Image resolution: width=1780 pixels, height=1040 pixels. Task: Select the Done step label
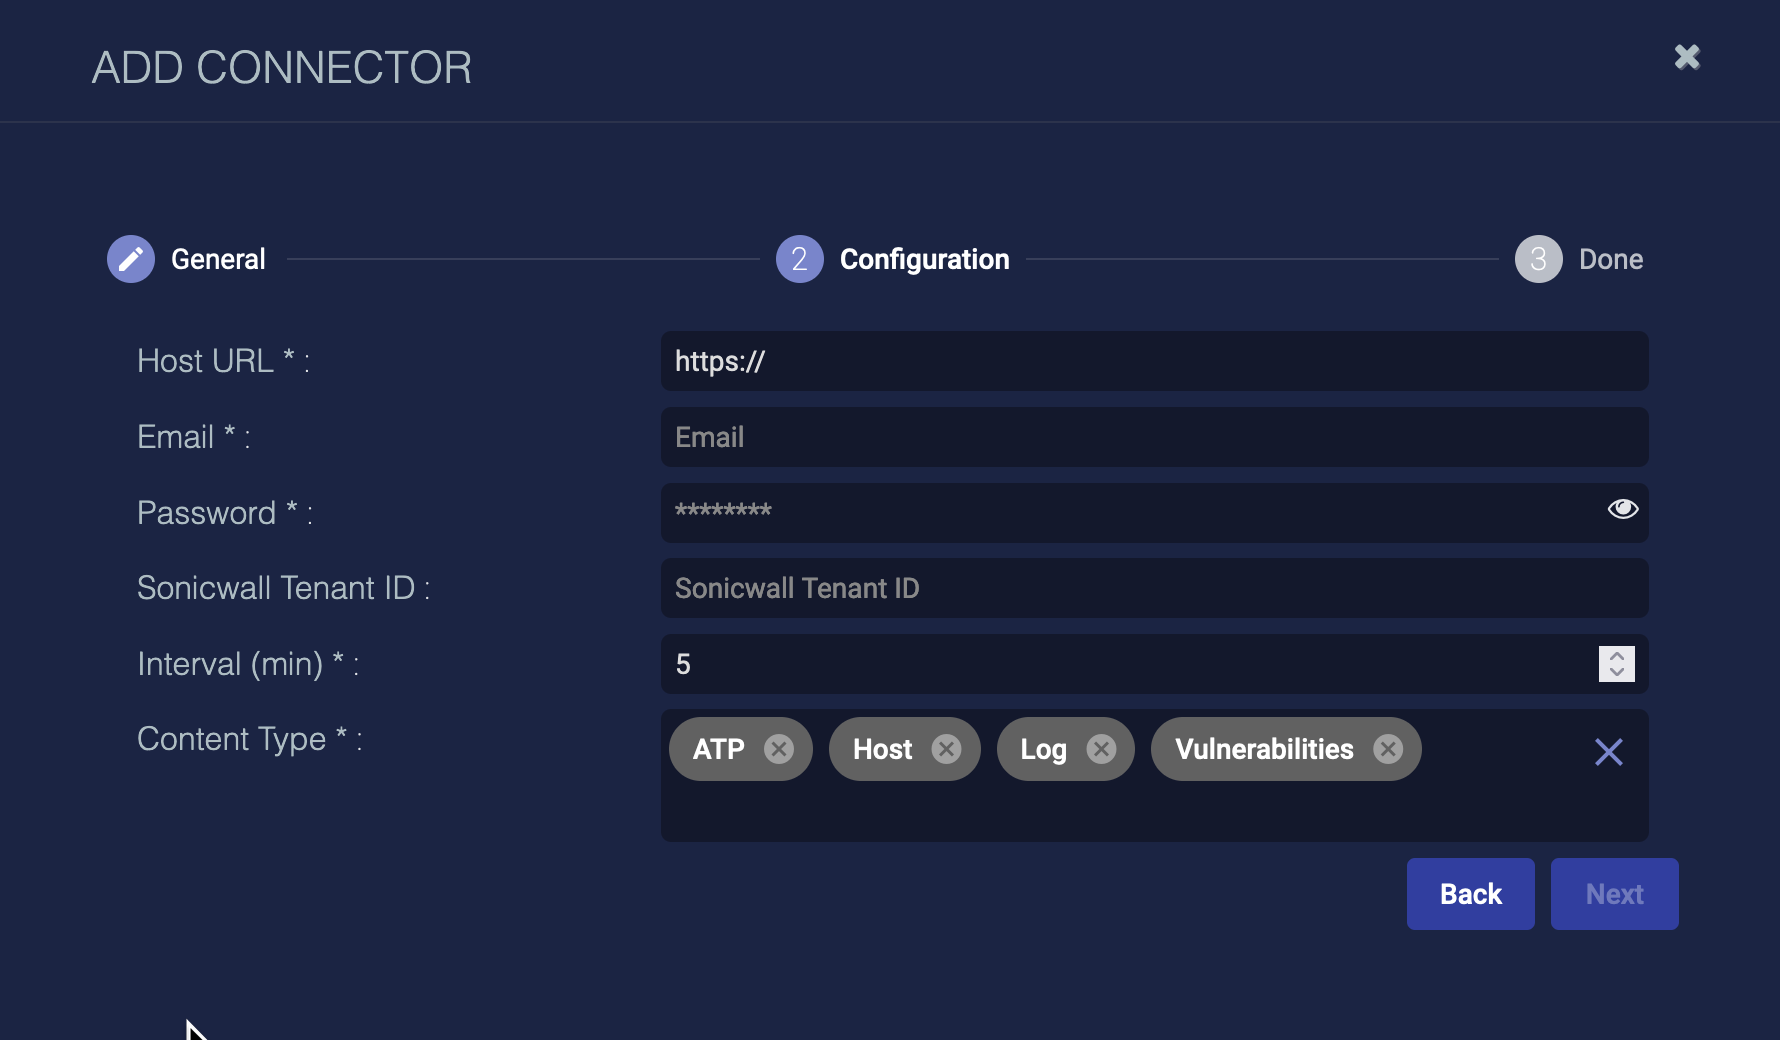click(1610, 259)
